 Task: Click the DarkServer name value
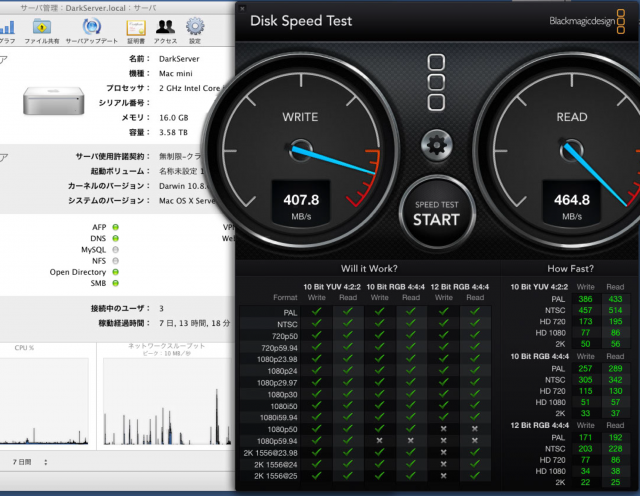click(179, 59)
